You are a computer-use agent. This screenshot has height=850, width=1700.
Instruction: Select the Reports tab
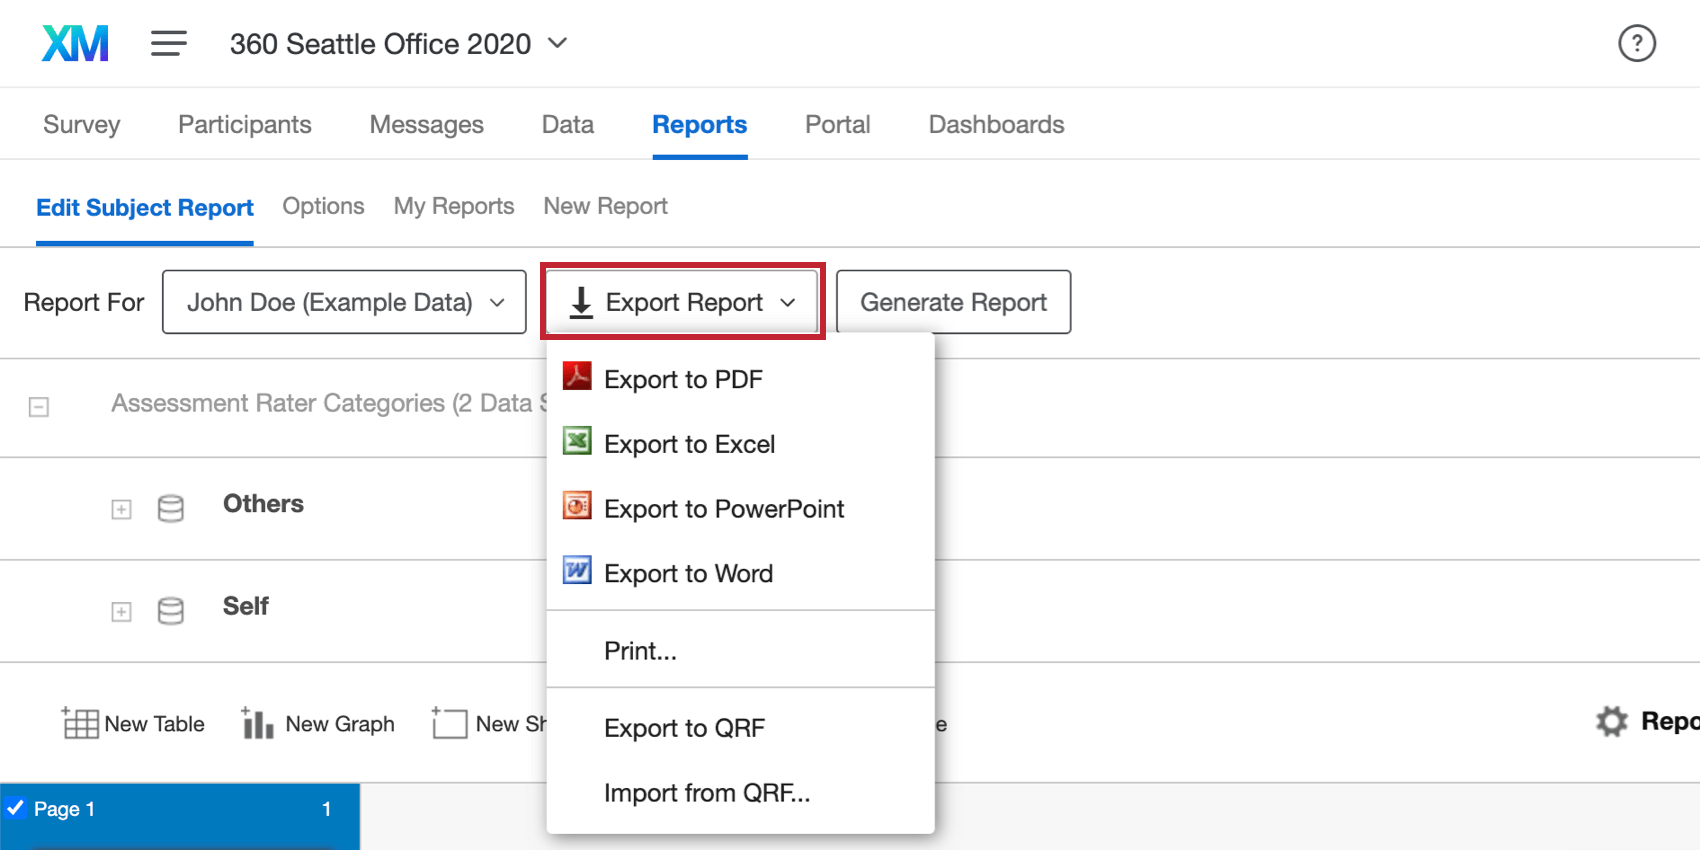[x=700, y=124]
